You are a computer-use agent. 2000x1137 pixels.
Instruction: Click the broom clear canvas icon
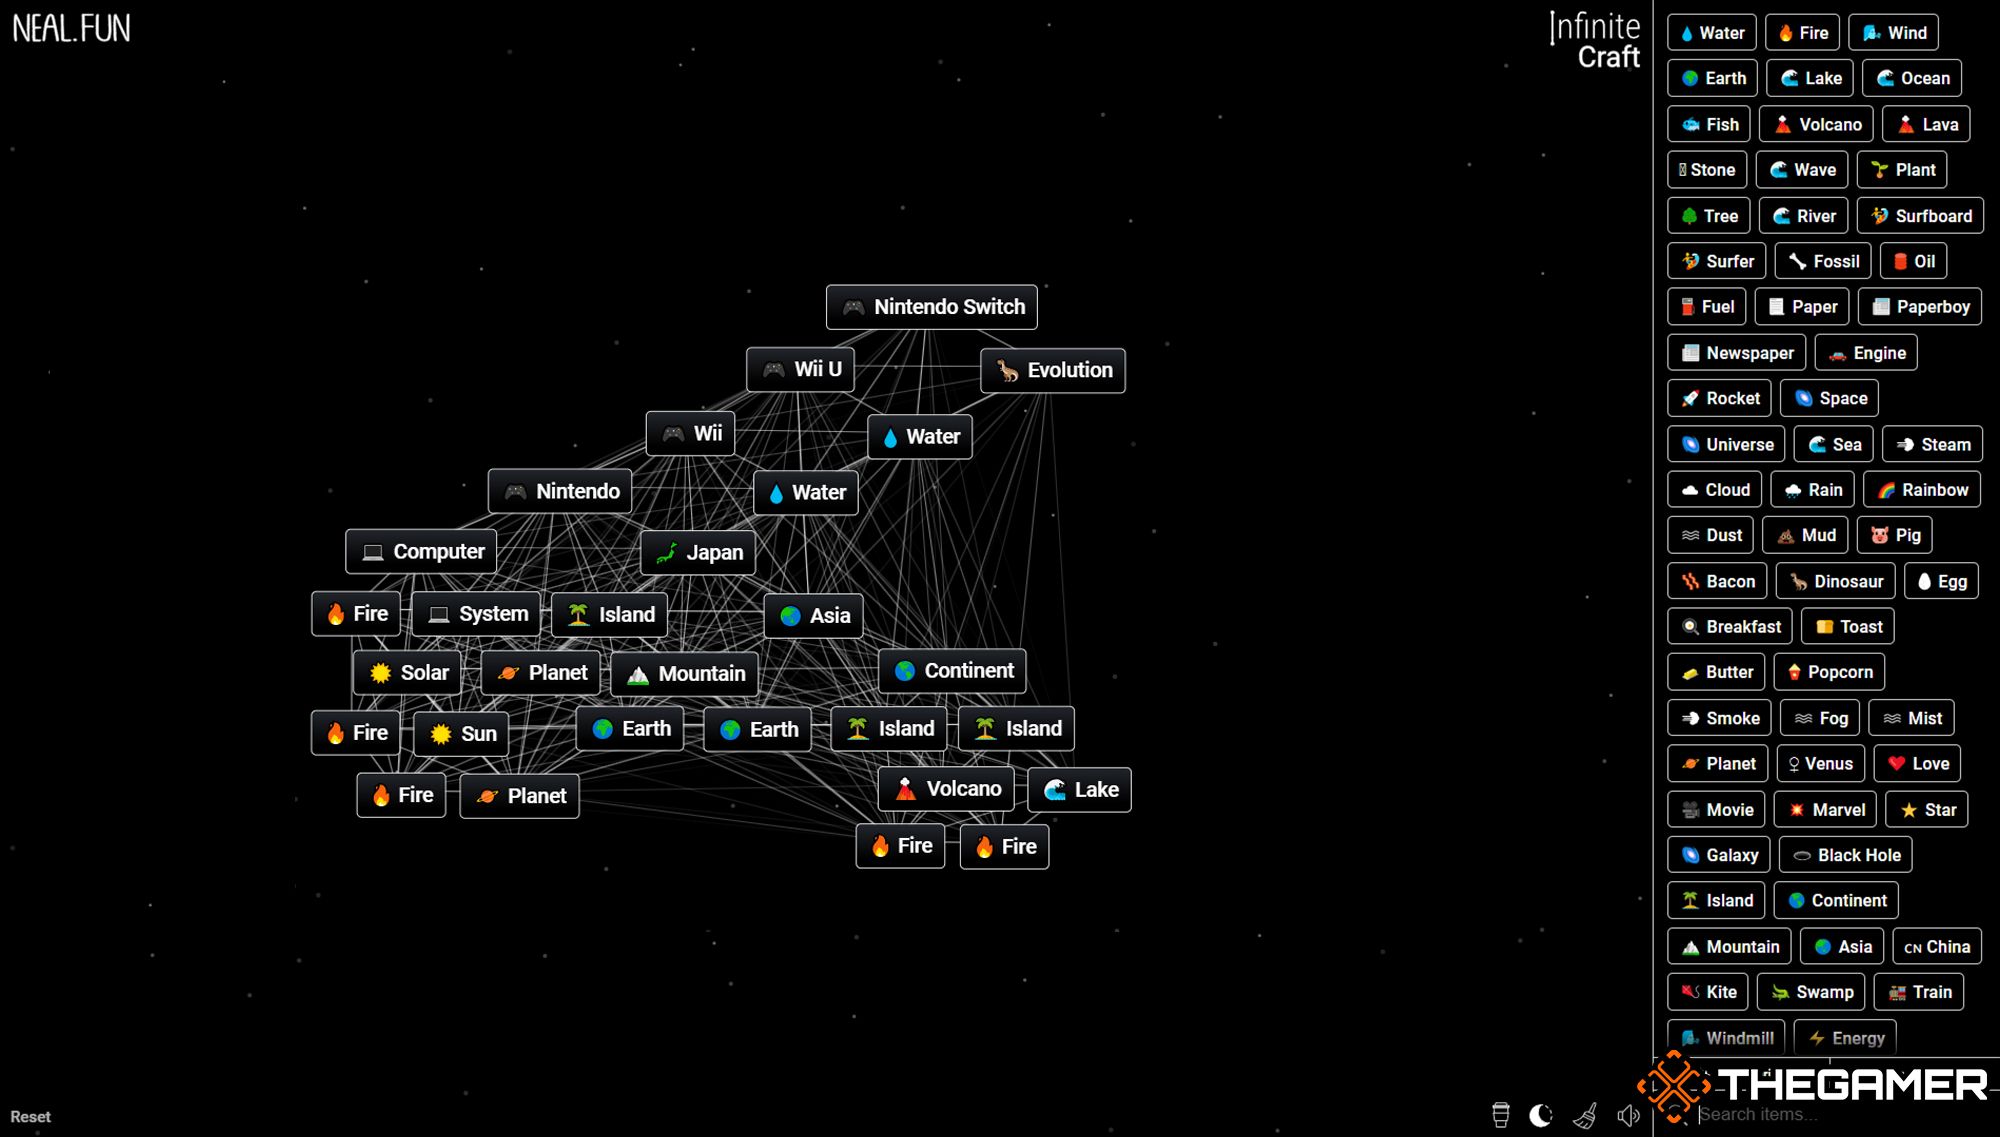pyautogui.click(x=1585, y=1115)
